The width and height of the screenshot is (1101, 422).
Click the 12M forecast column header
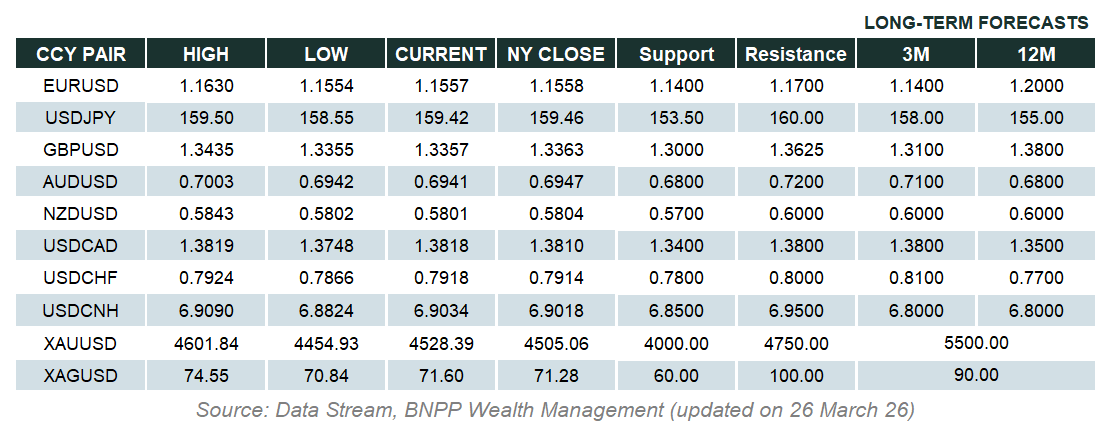pos(1034,54)
